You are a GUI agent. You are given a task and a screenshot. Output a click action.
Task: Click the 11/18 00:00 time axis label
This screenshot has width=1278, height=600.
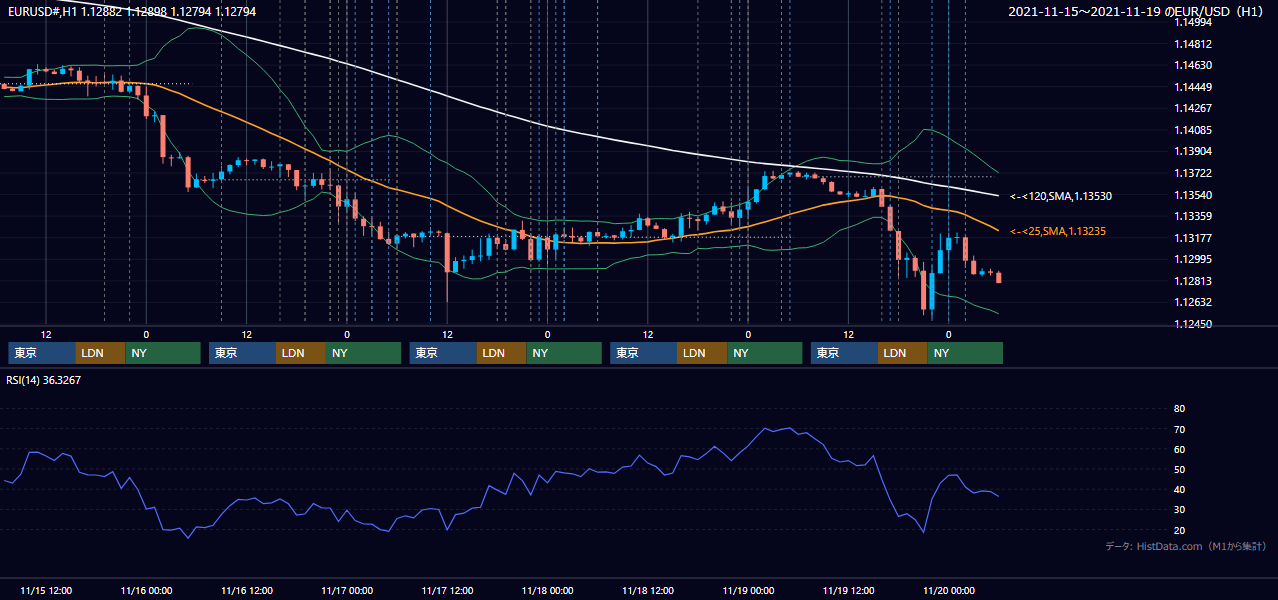tap(547, 590)
